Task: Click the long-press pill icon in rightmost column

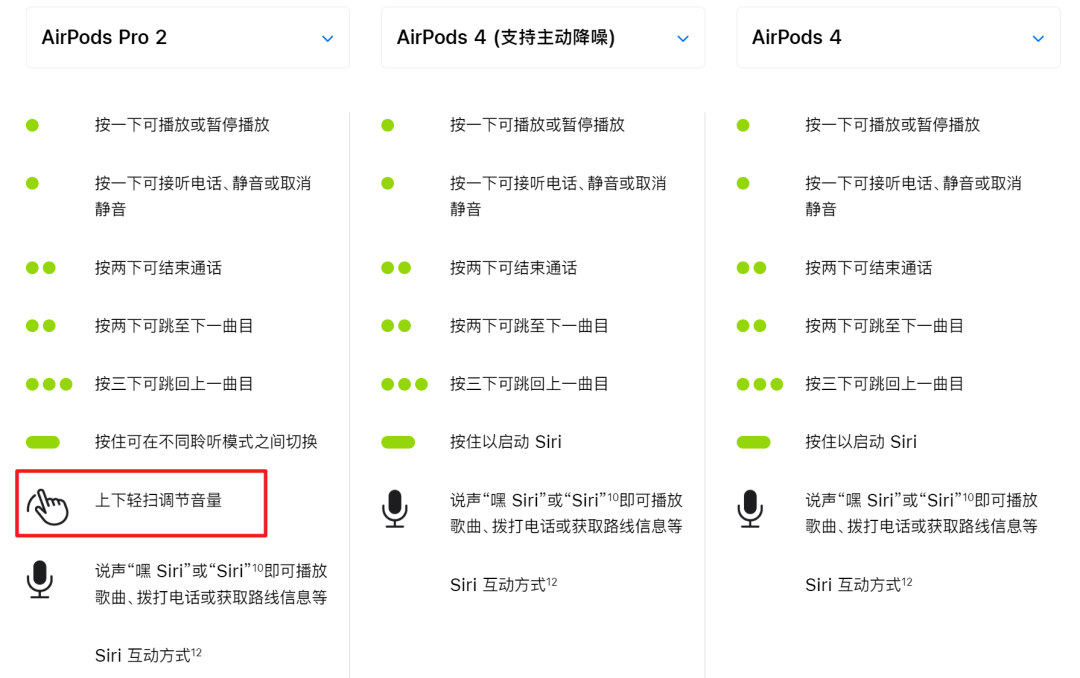Action: tap(753, 442)
